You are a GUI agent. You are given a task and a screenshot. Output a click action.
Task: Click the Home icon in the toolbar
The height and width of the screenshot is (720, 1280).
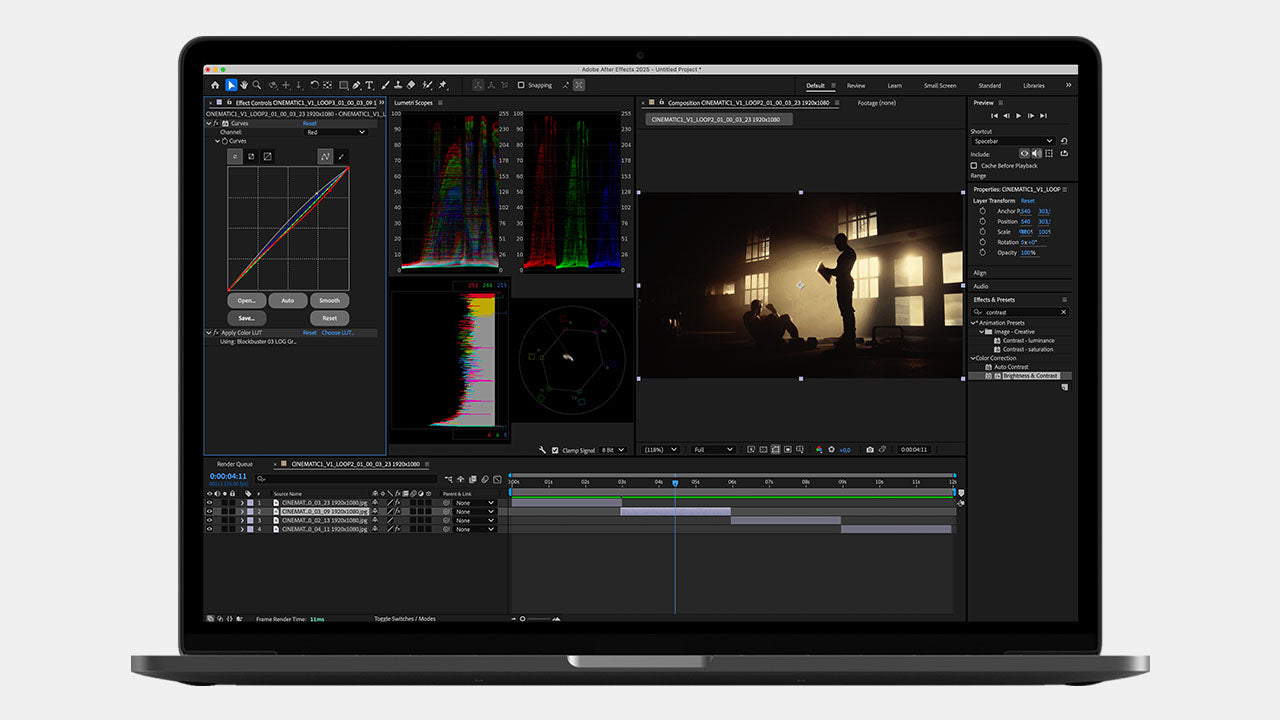point(215,86)
